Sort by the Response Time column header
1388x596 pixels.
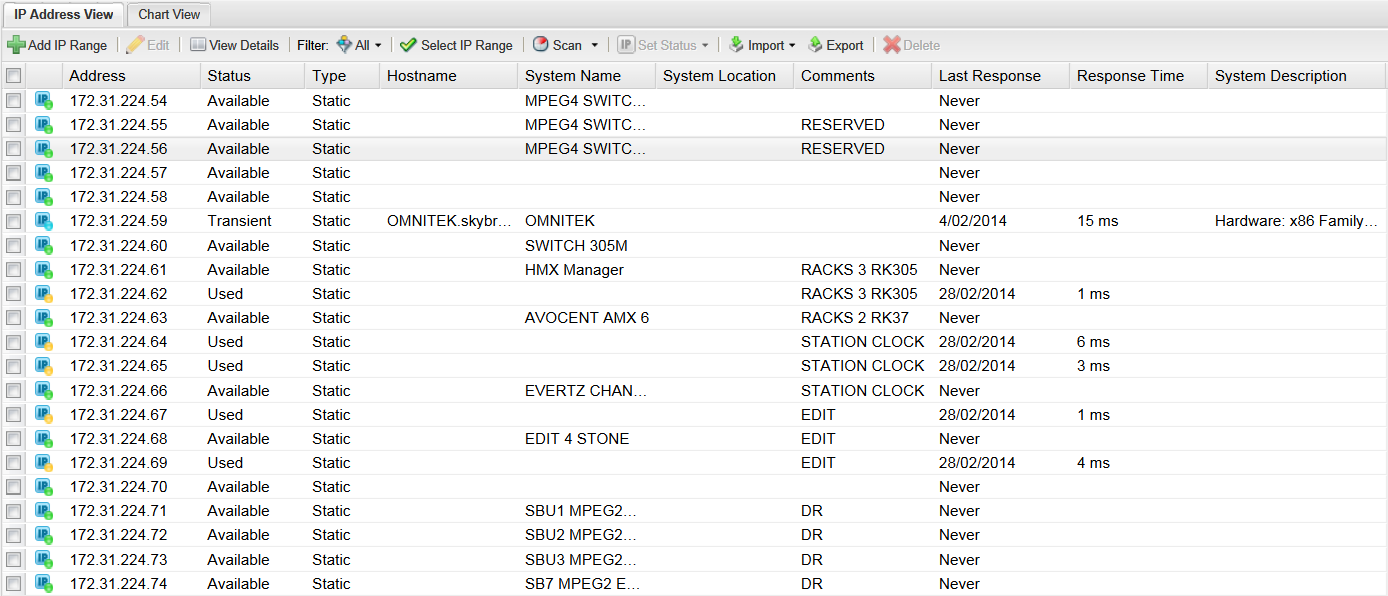click(1139, 76)
